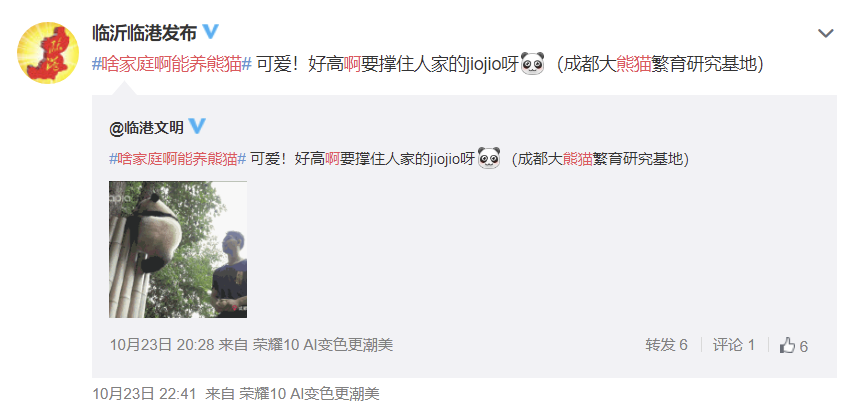Open hashtag #啥家庭啊能养熊猫# in the top post
Image resolution: width=855 pixels, height=410 pixels.
(x=172, y=64)
